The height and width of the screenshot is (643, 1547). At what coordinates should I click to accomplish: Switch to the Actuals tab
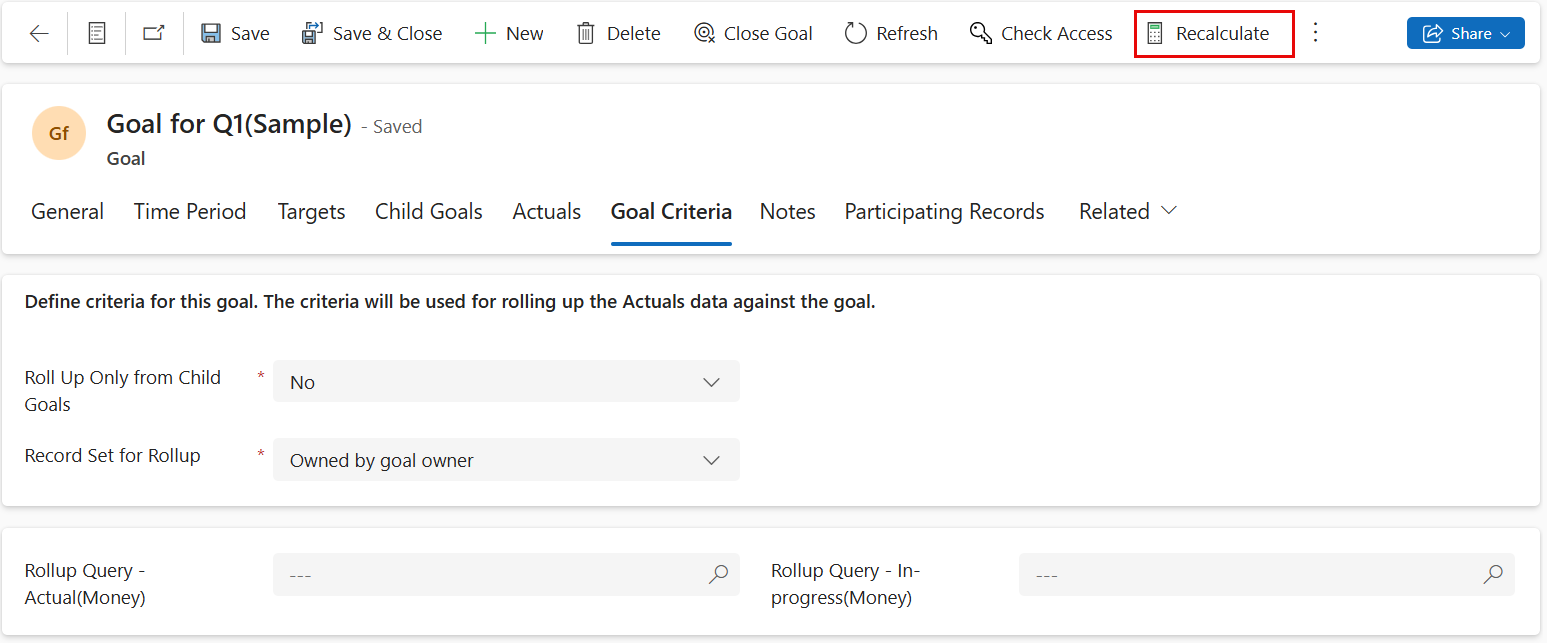[547, 212]
